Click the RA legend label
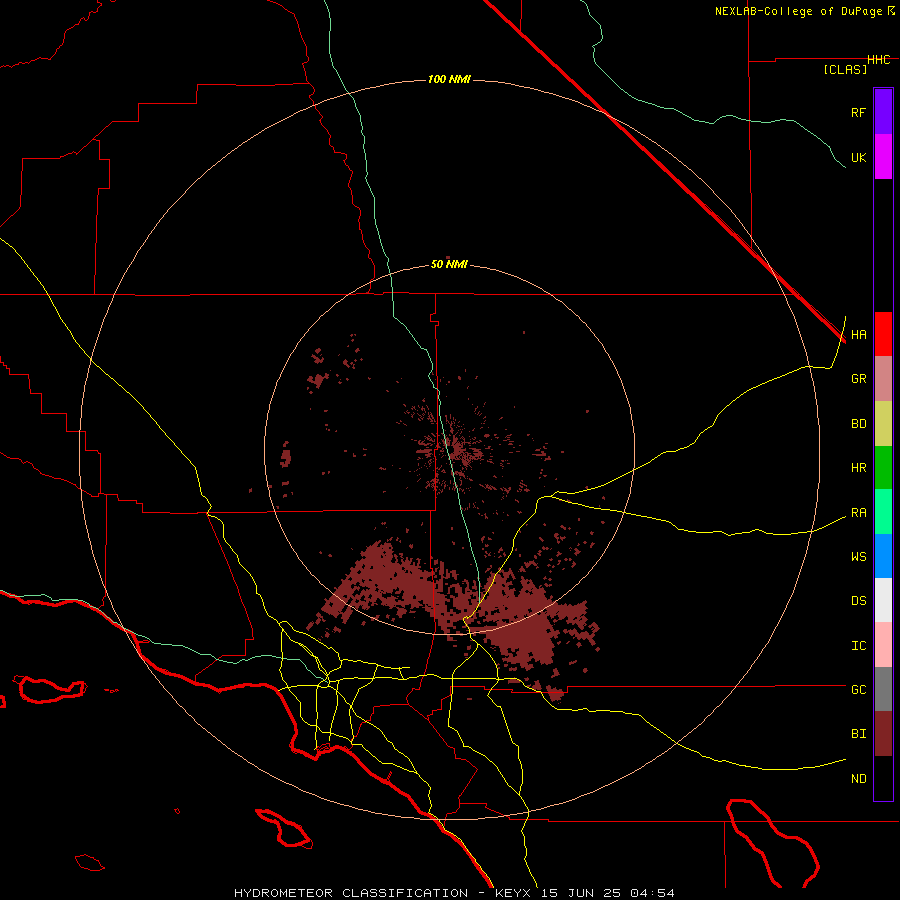This screenshot has width=900, height=900. click(x=858, y=513)
